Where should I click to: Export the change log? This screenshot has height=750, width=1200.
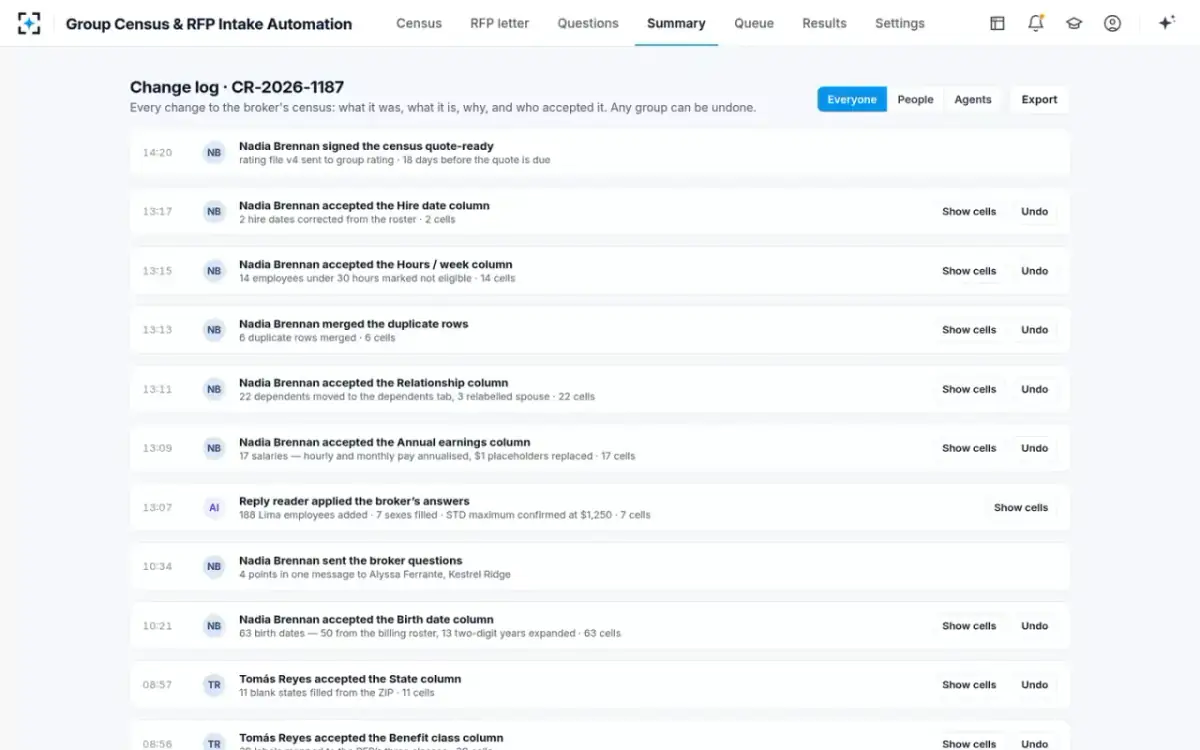(1039, 99)
